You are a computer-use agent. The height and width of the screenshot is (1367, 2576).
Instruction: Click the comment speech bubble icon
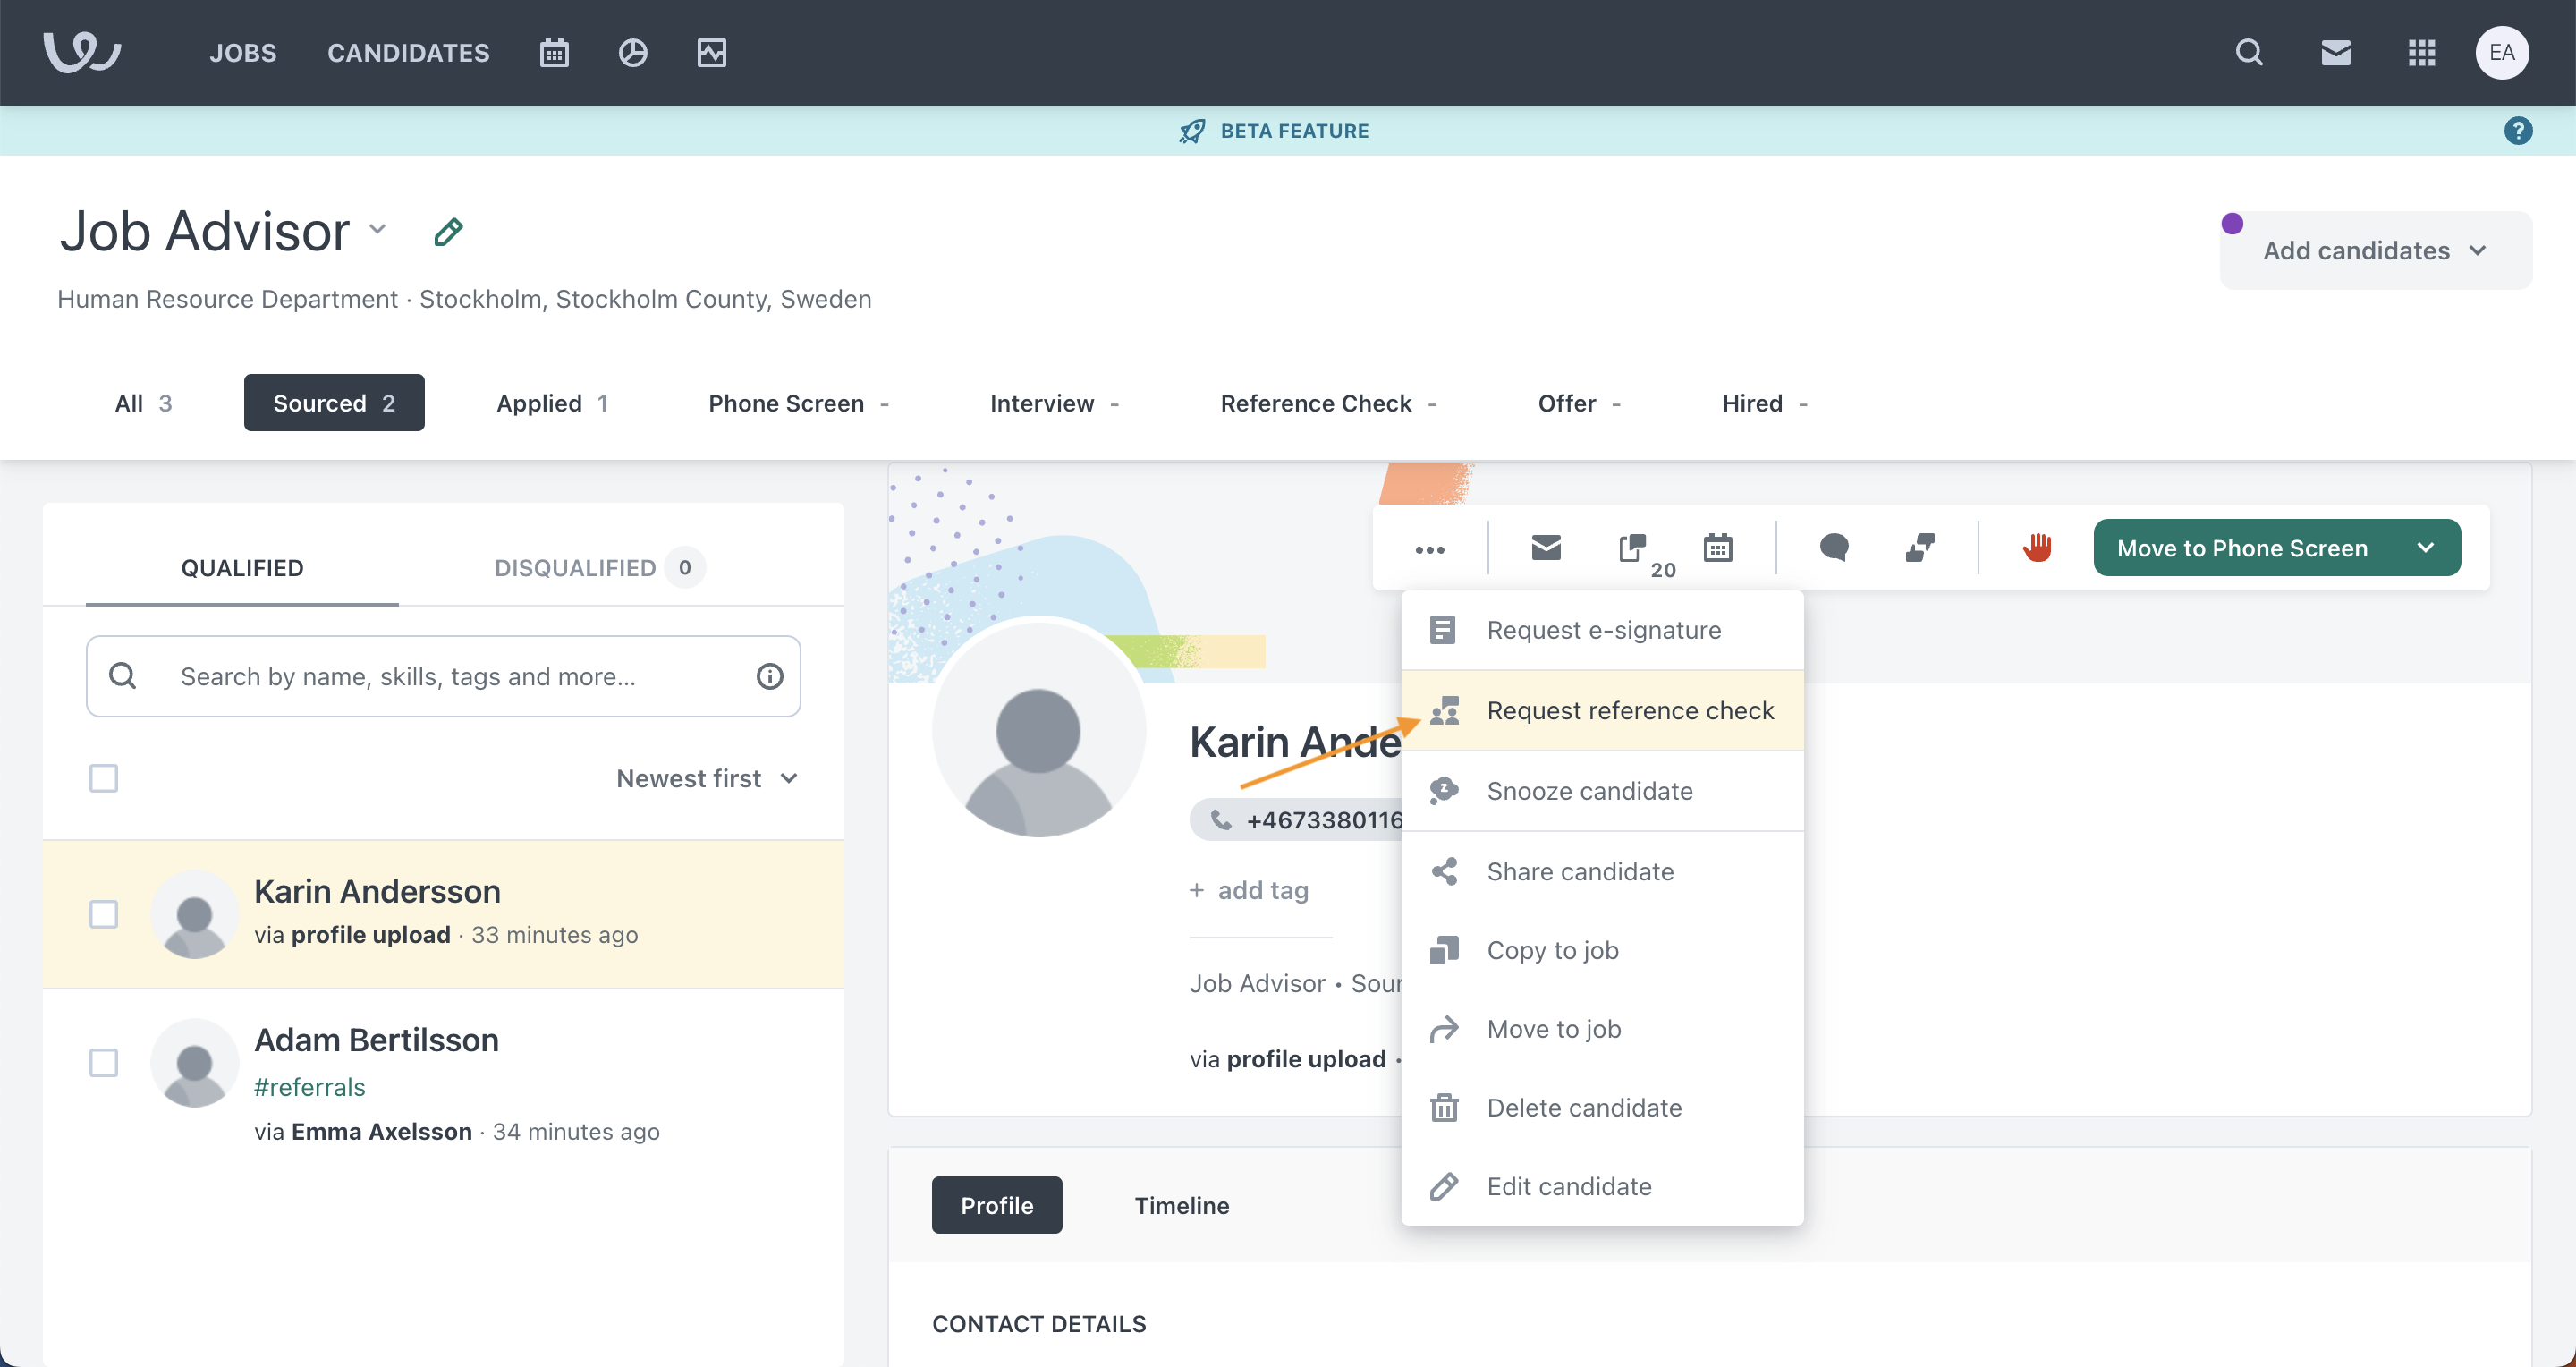[1834, 547]
